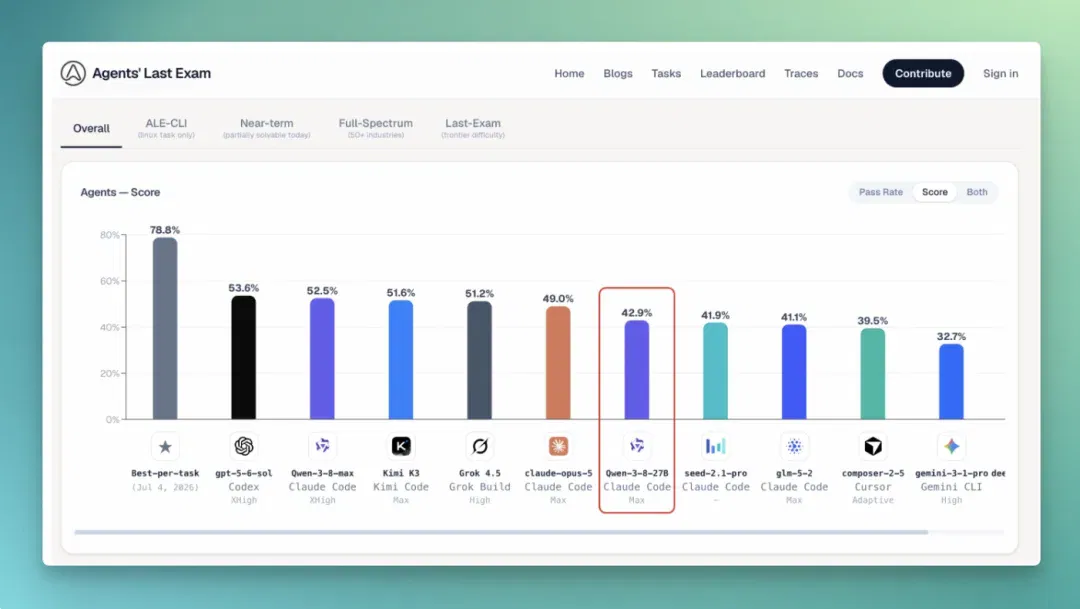Open the Full-Spectrum tab
This screenshot has height=609, width=1080.
point(375,127)
